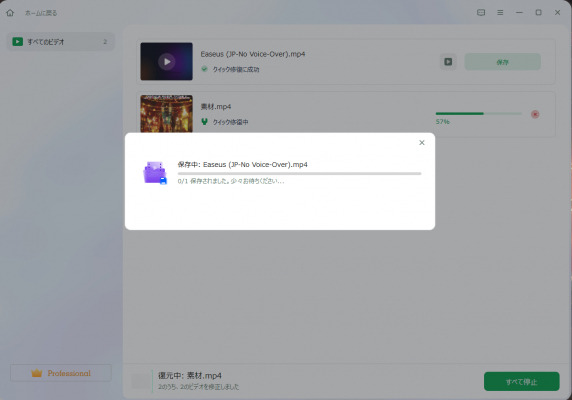Click the crown icon next to Professional
This screenshot has height=400, width=572.
(37, 373)
